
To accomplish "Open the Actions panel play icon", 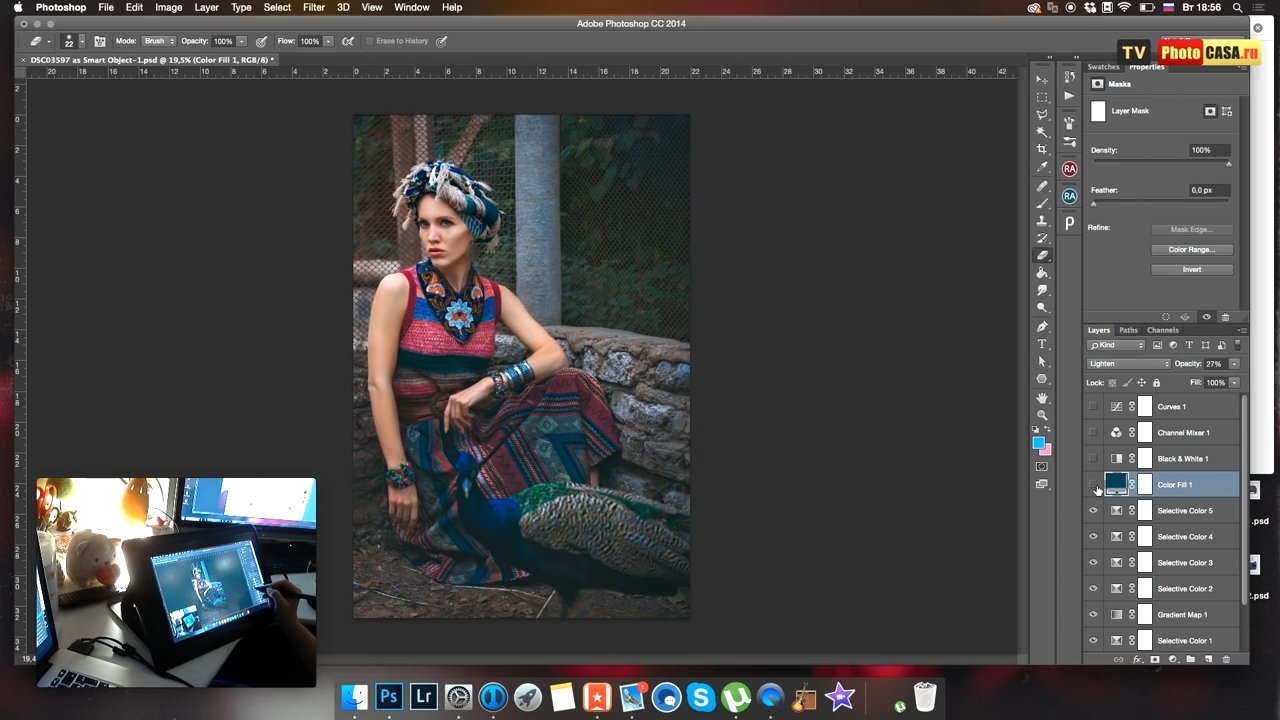I will click(x=1069, y=97).
